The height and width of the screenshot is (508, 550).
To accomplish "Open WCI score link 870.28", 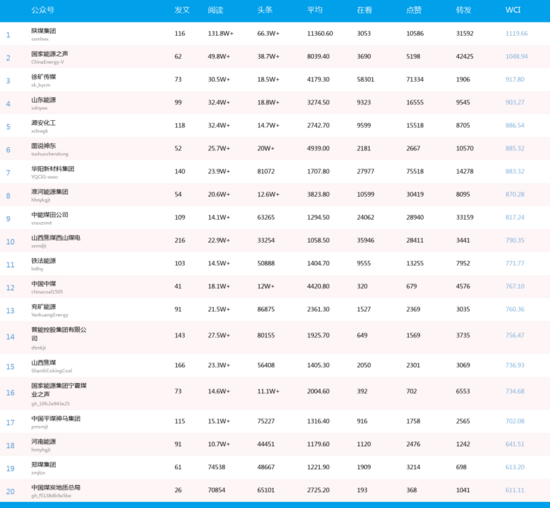I will [x=515, y=194].
